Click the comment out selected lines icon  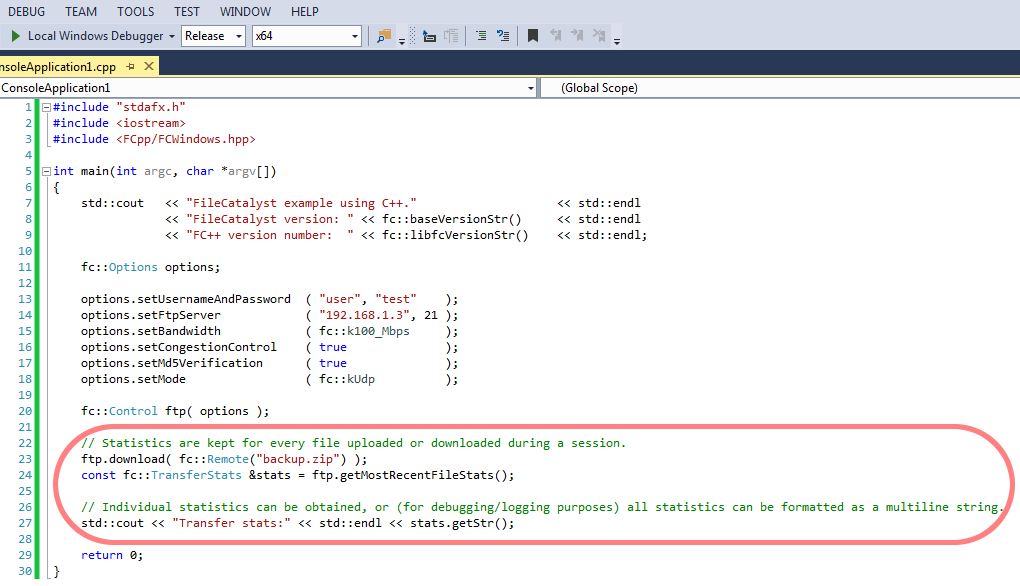coord(481,36)
